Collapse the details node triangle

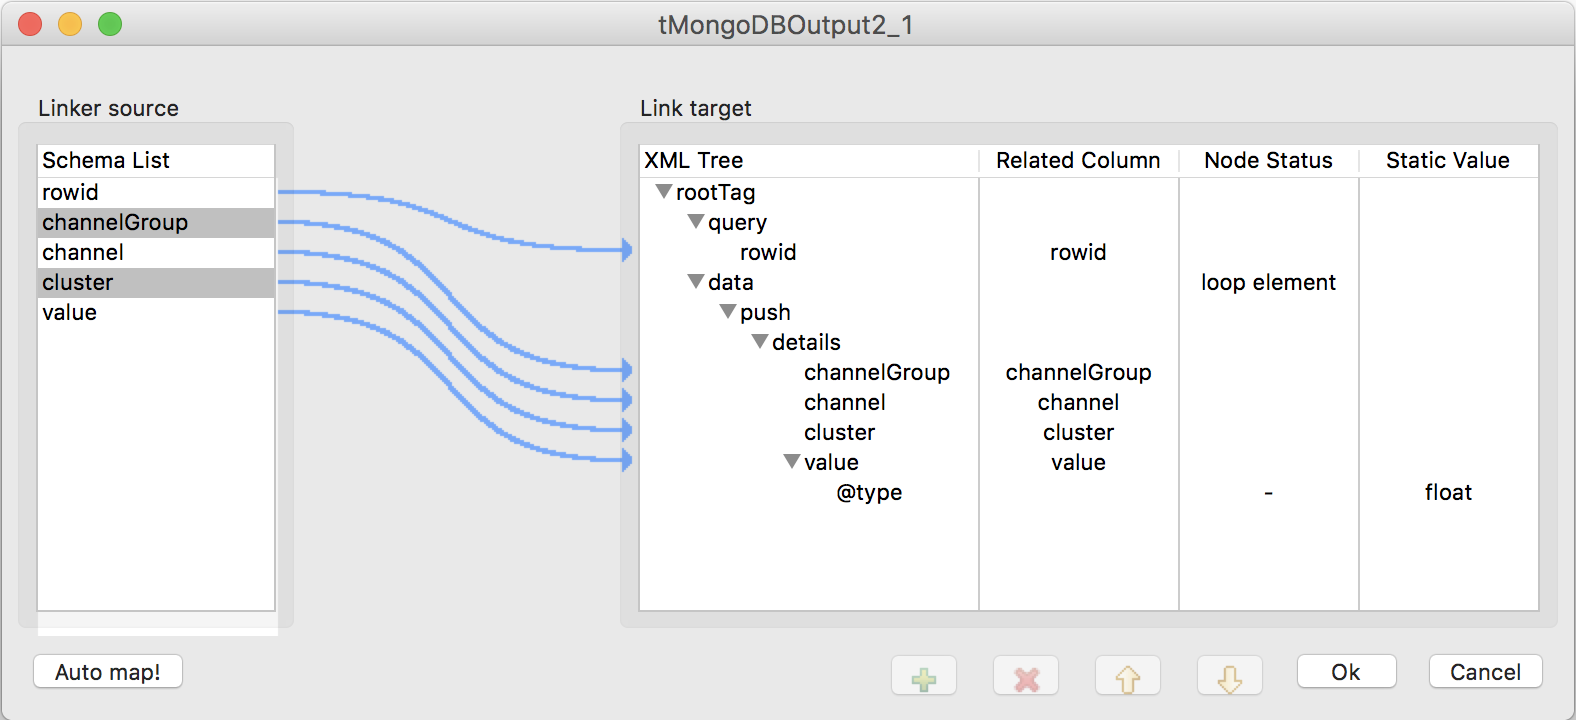(x=760, y=341)
